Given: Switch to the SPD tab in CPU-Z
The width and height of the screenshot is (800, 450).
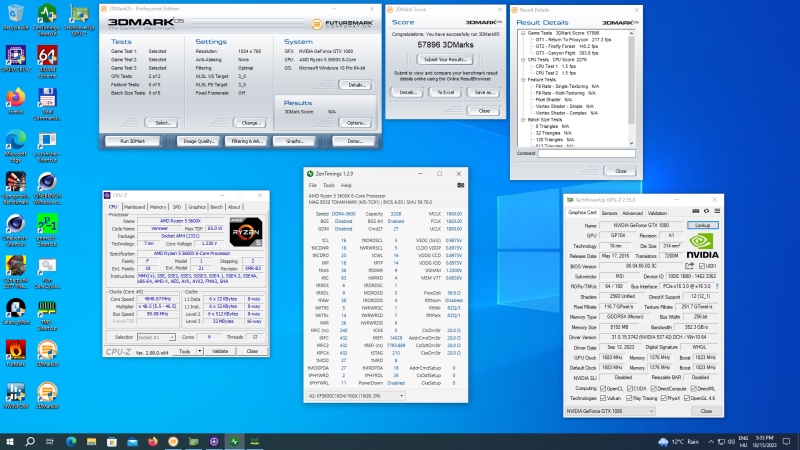Looking at the screenshot, I should (x=177, y=207).
